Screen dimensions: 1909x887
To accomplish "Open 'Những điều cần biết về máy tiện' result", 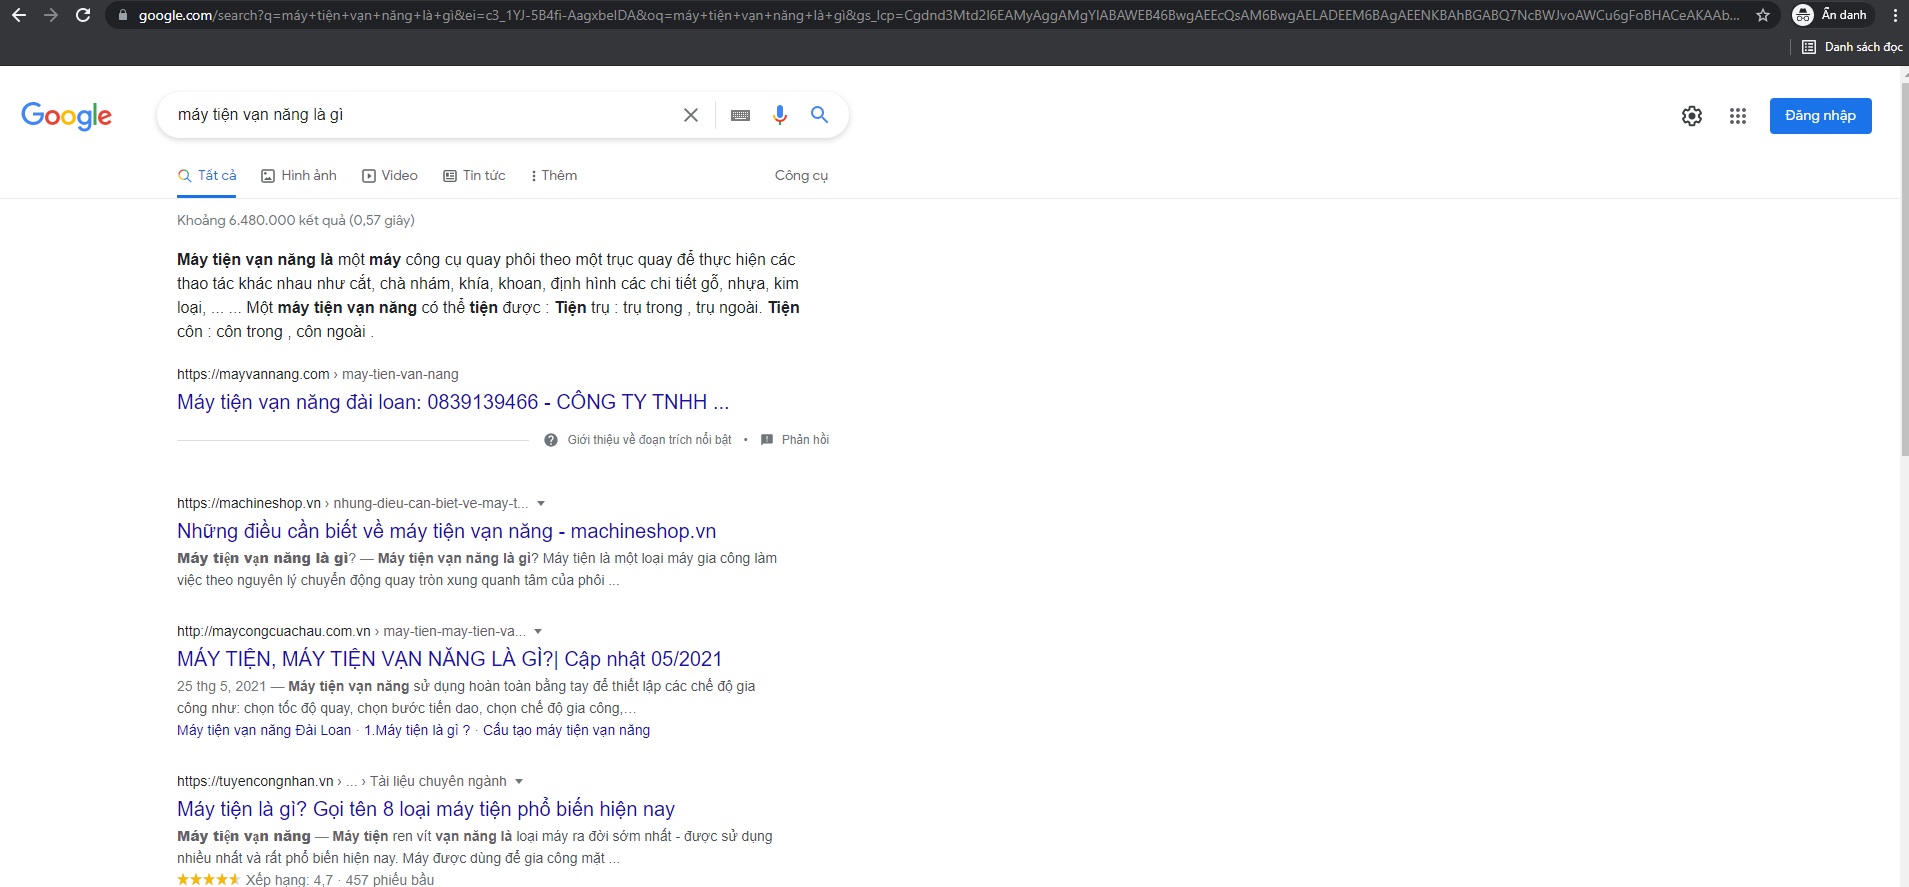I will (x=446, y=531).
